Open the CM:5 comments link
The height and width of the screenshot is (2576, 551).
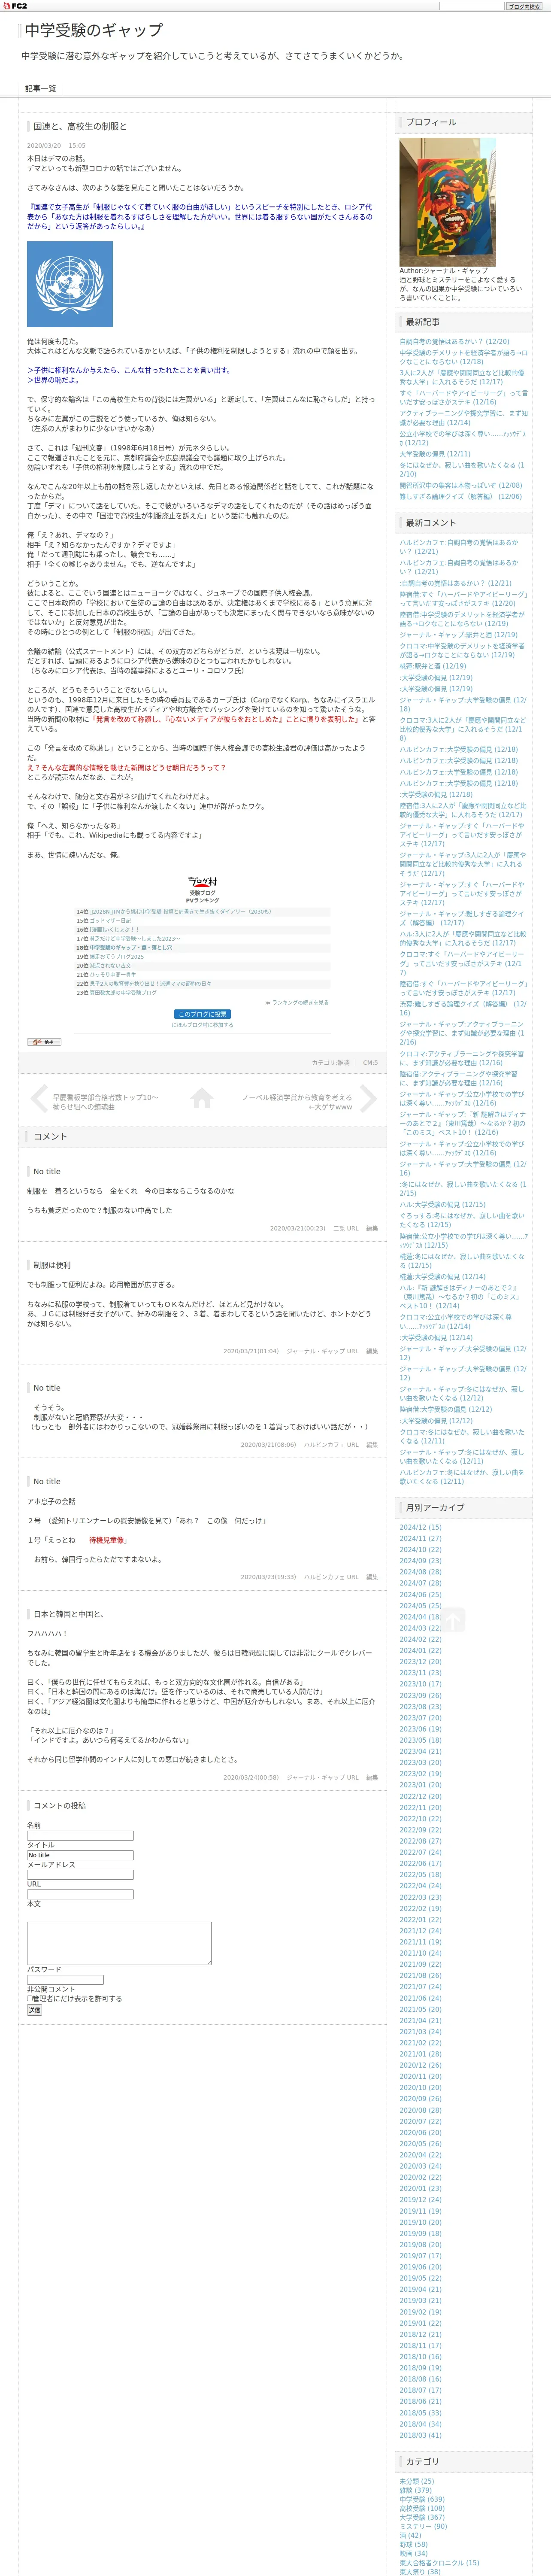coord(370,1063)
